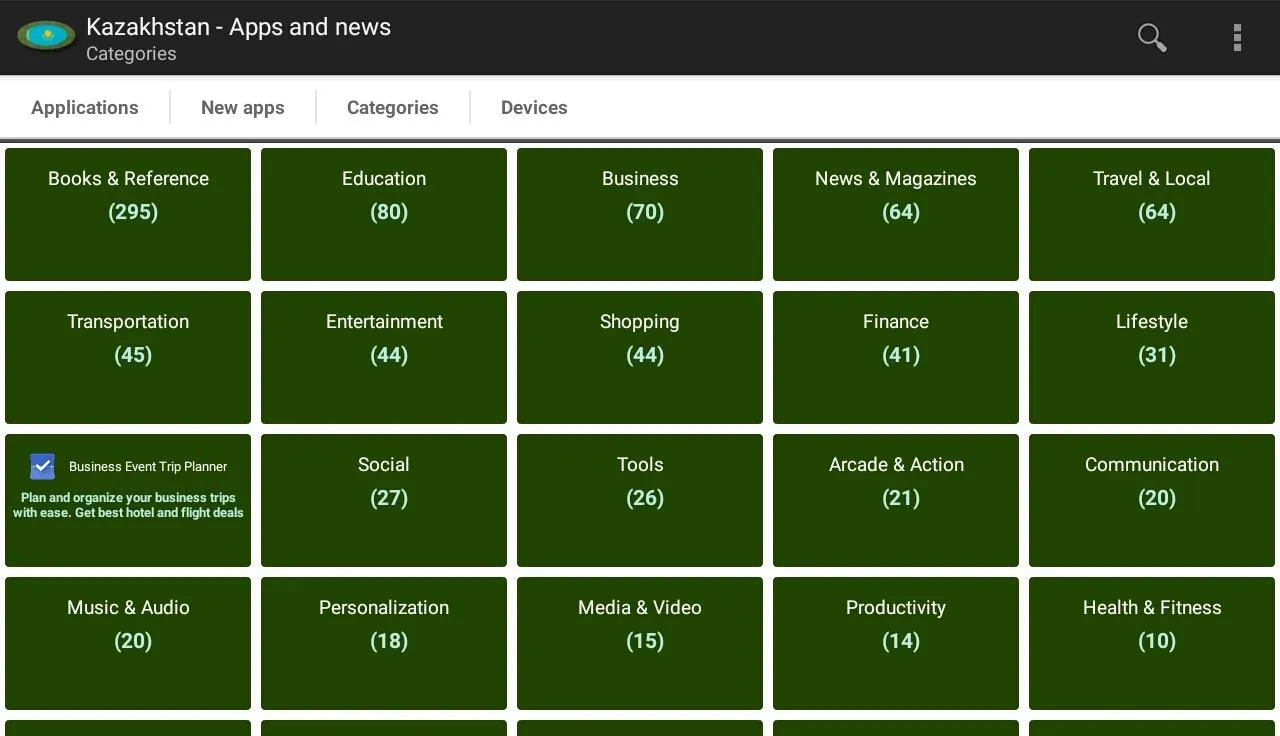Tap the Business Event Trip Planner ad description

click(x=128, y=505)
